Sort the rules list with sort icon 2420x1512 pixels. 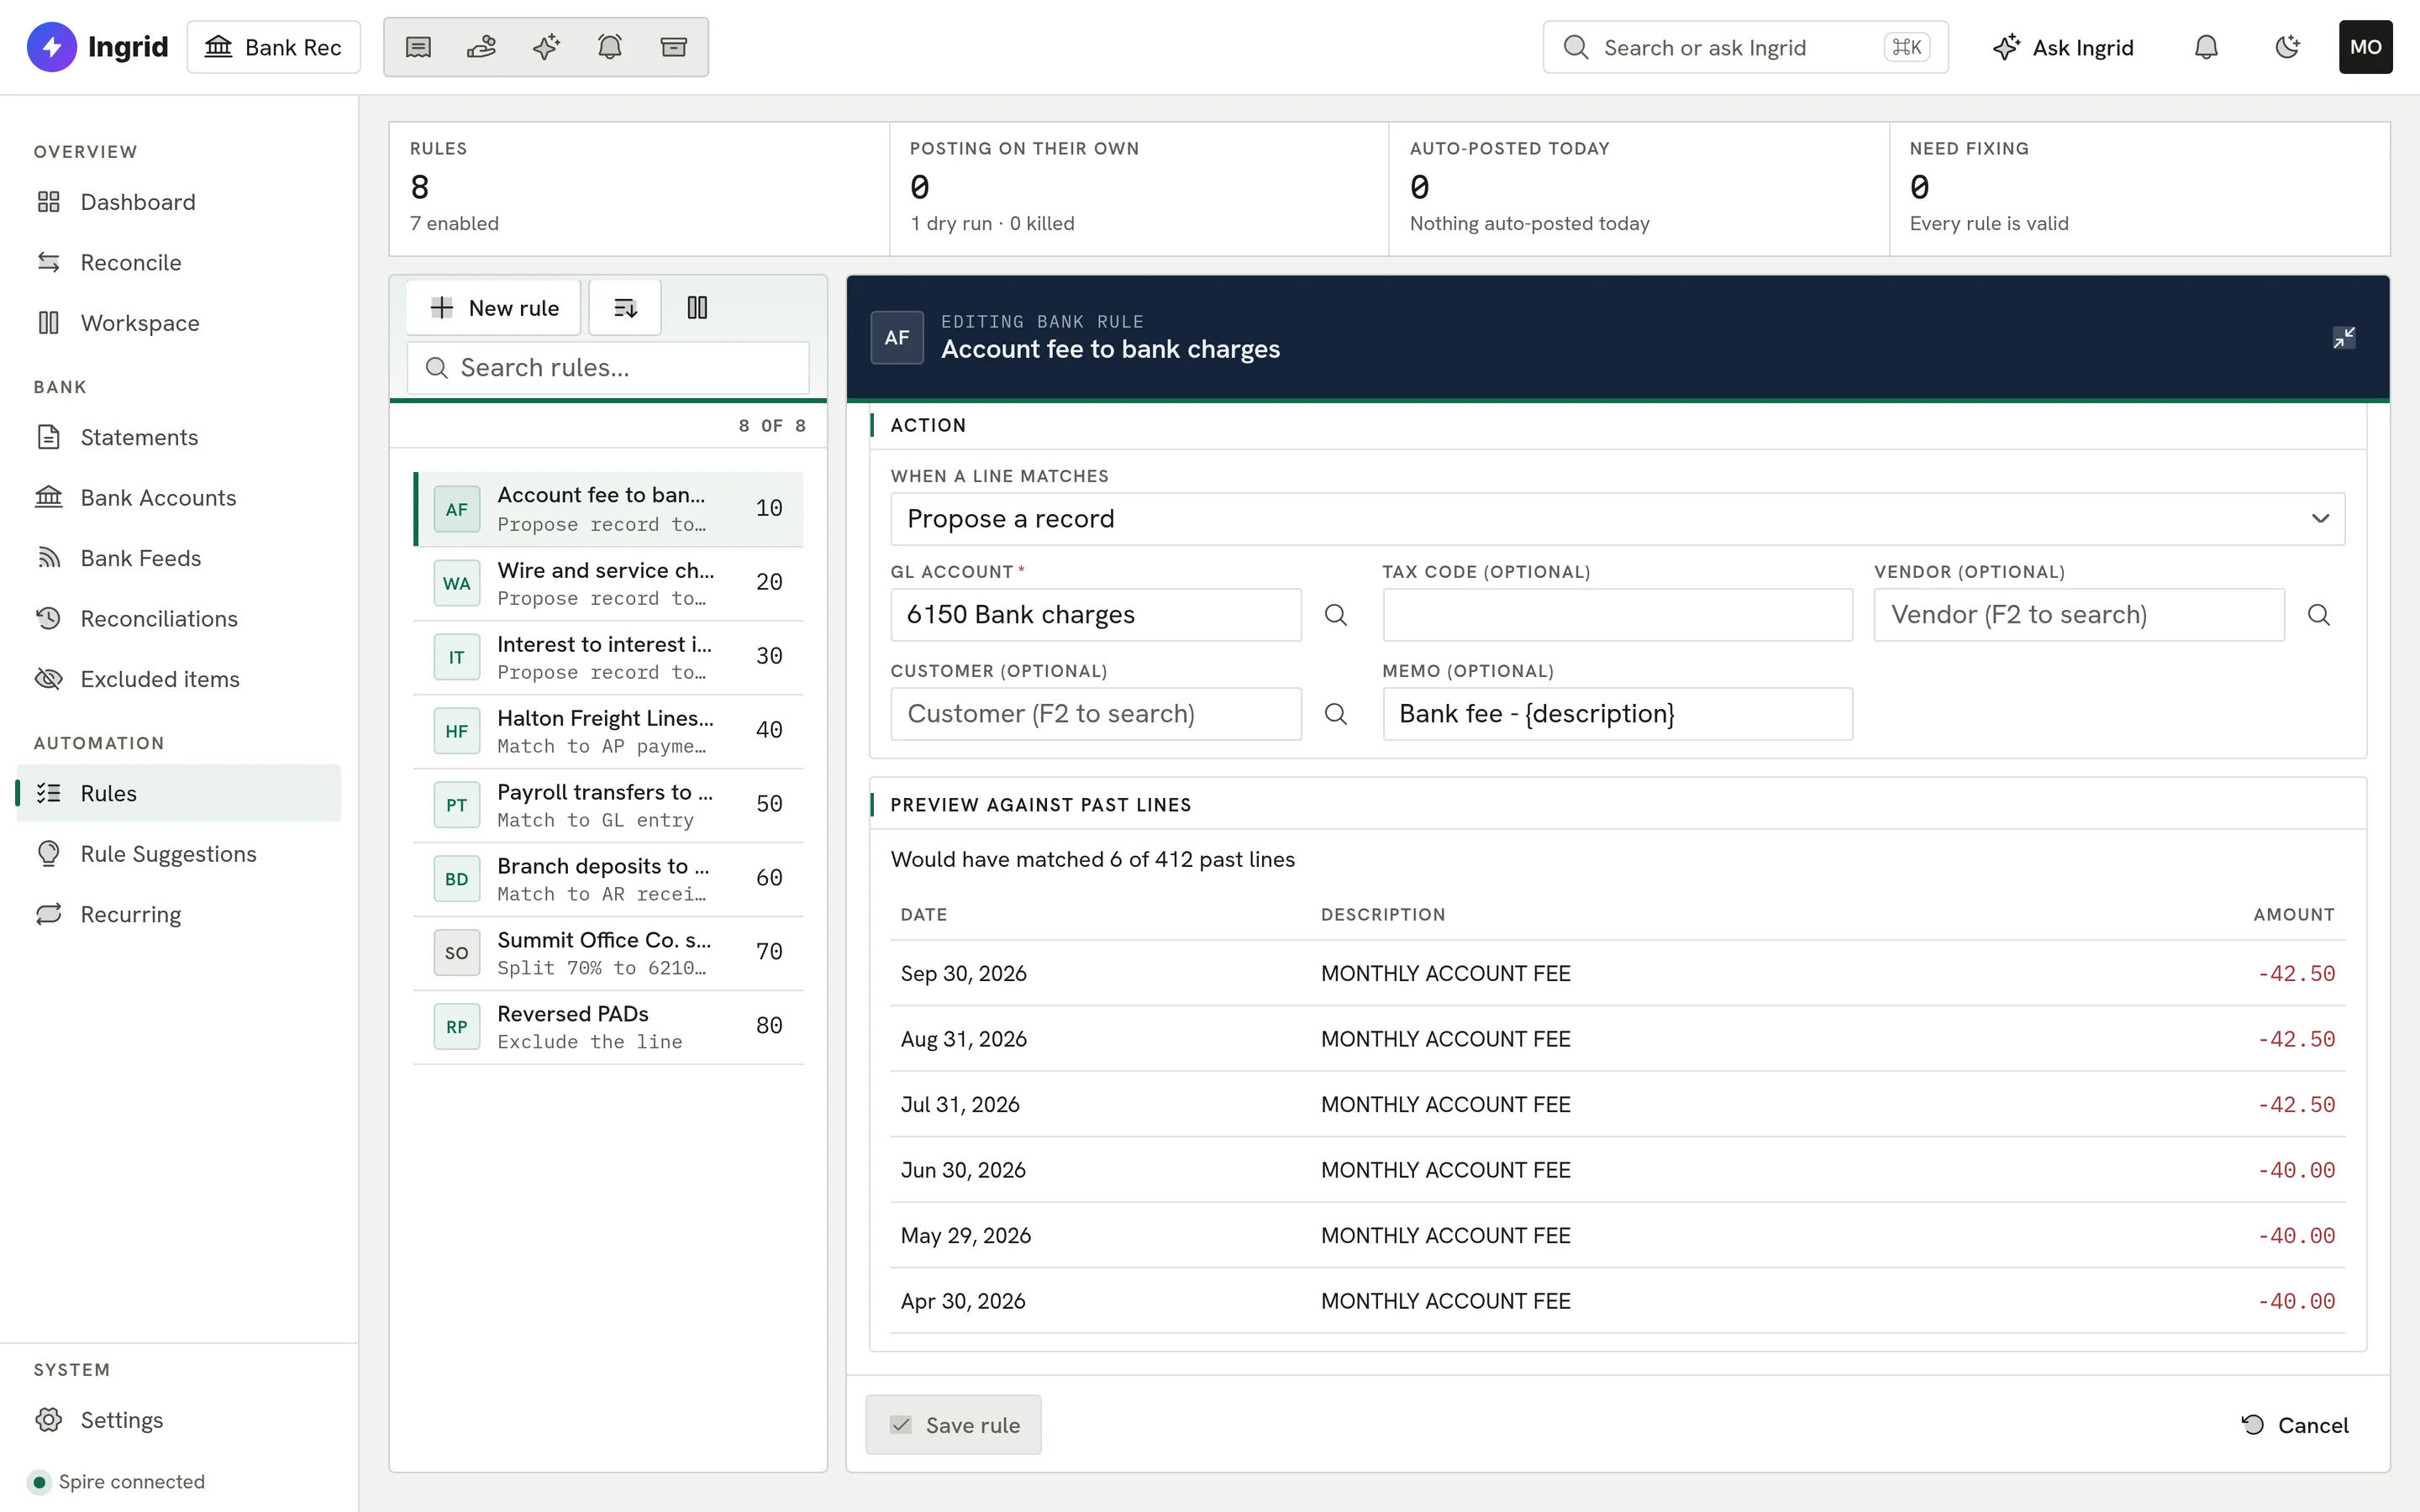(625, 308)
